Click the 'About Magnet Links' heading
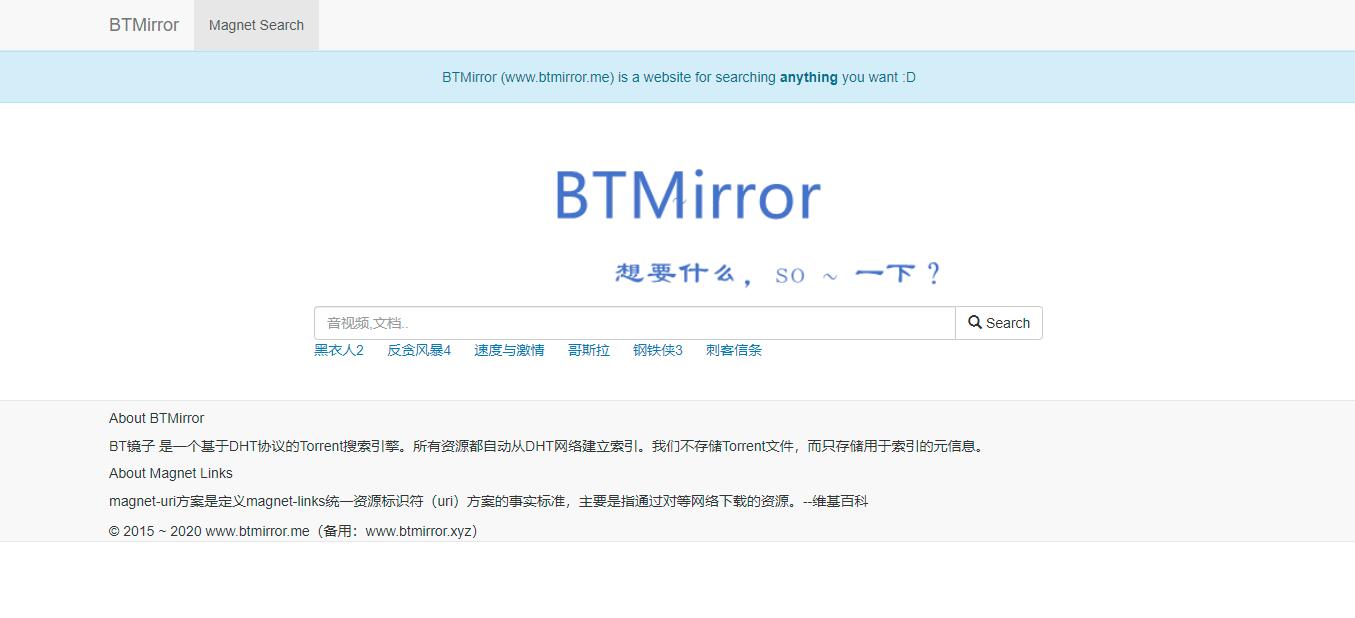The width and height of the screenshot is (1355, 618). [x=171, y=473]
